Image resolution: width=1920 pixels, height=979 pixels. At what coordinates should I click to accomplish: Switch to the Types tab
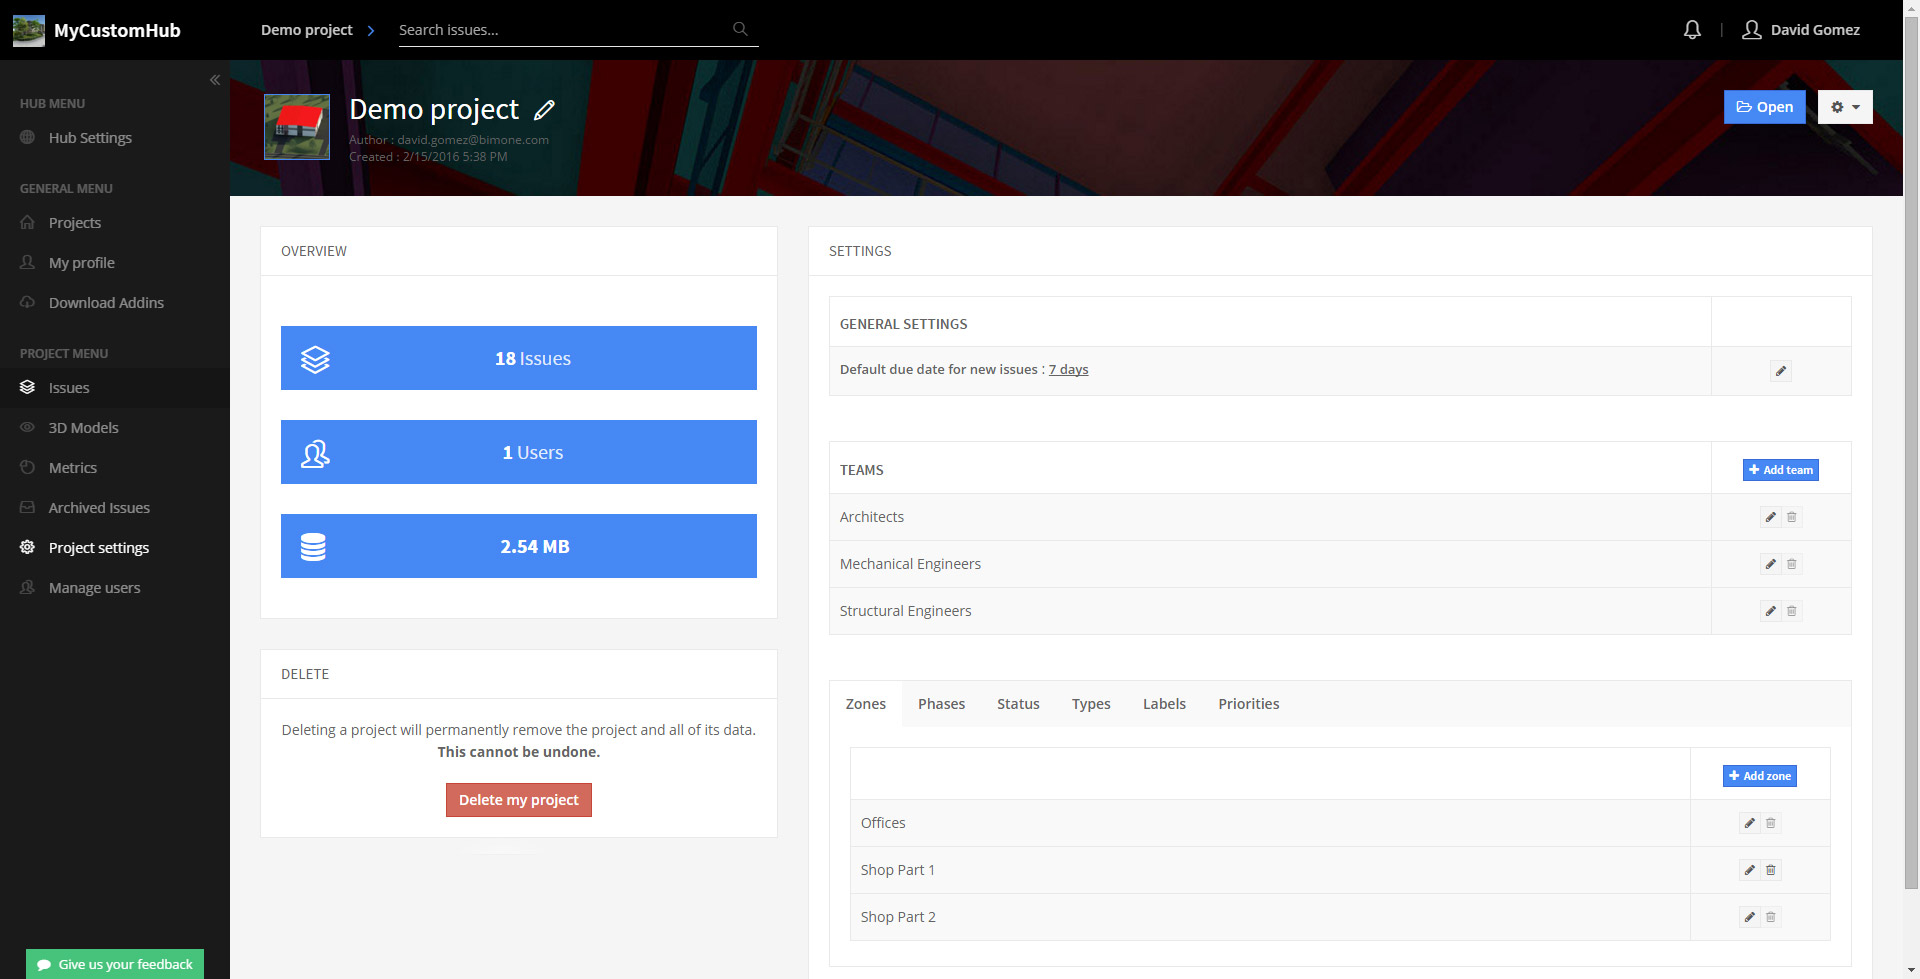click(1091, 704)
